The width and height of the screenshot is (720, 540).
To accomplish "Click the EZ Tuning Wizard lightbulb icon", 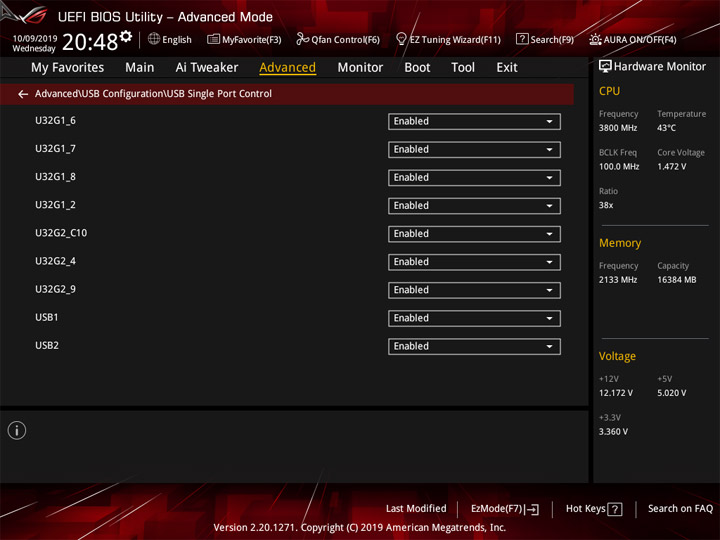I will click(401, 39).
